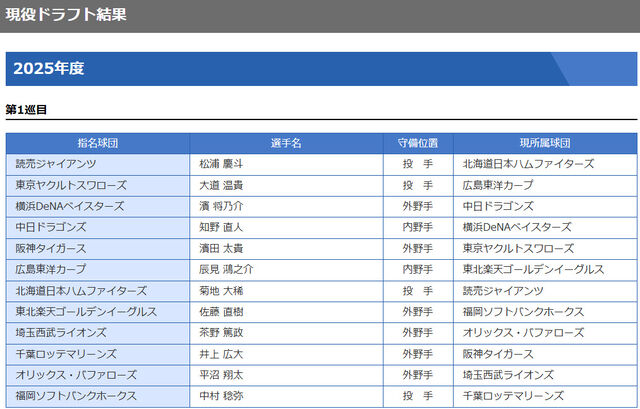This screenshot has height=409, width=640.
Task: Click the "外野手" position in 佐藤 直樹's row
Action: click(x=418, y=312)
